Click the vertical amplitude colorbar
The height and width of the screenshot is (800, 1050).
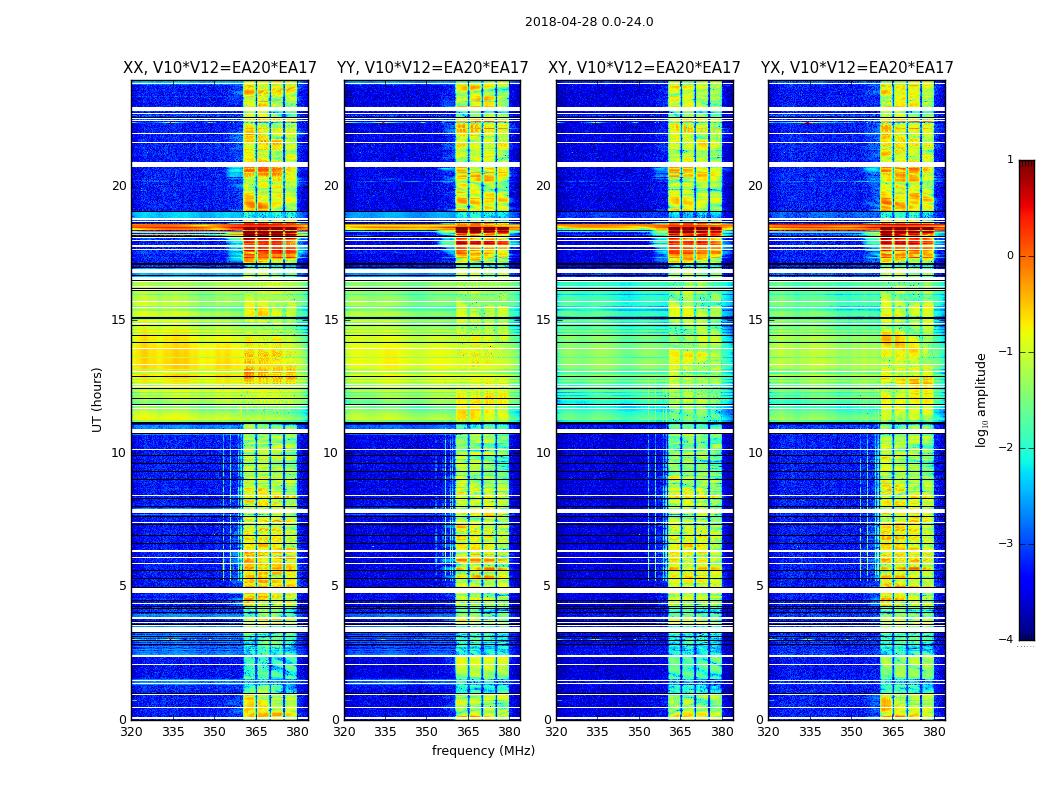1026,400
